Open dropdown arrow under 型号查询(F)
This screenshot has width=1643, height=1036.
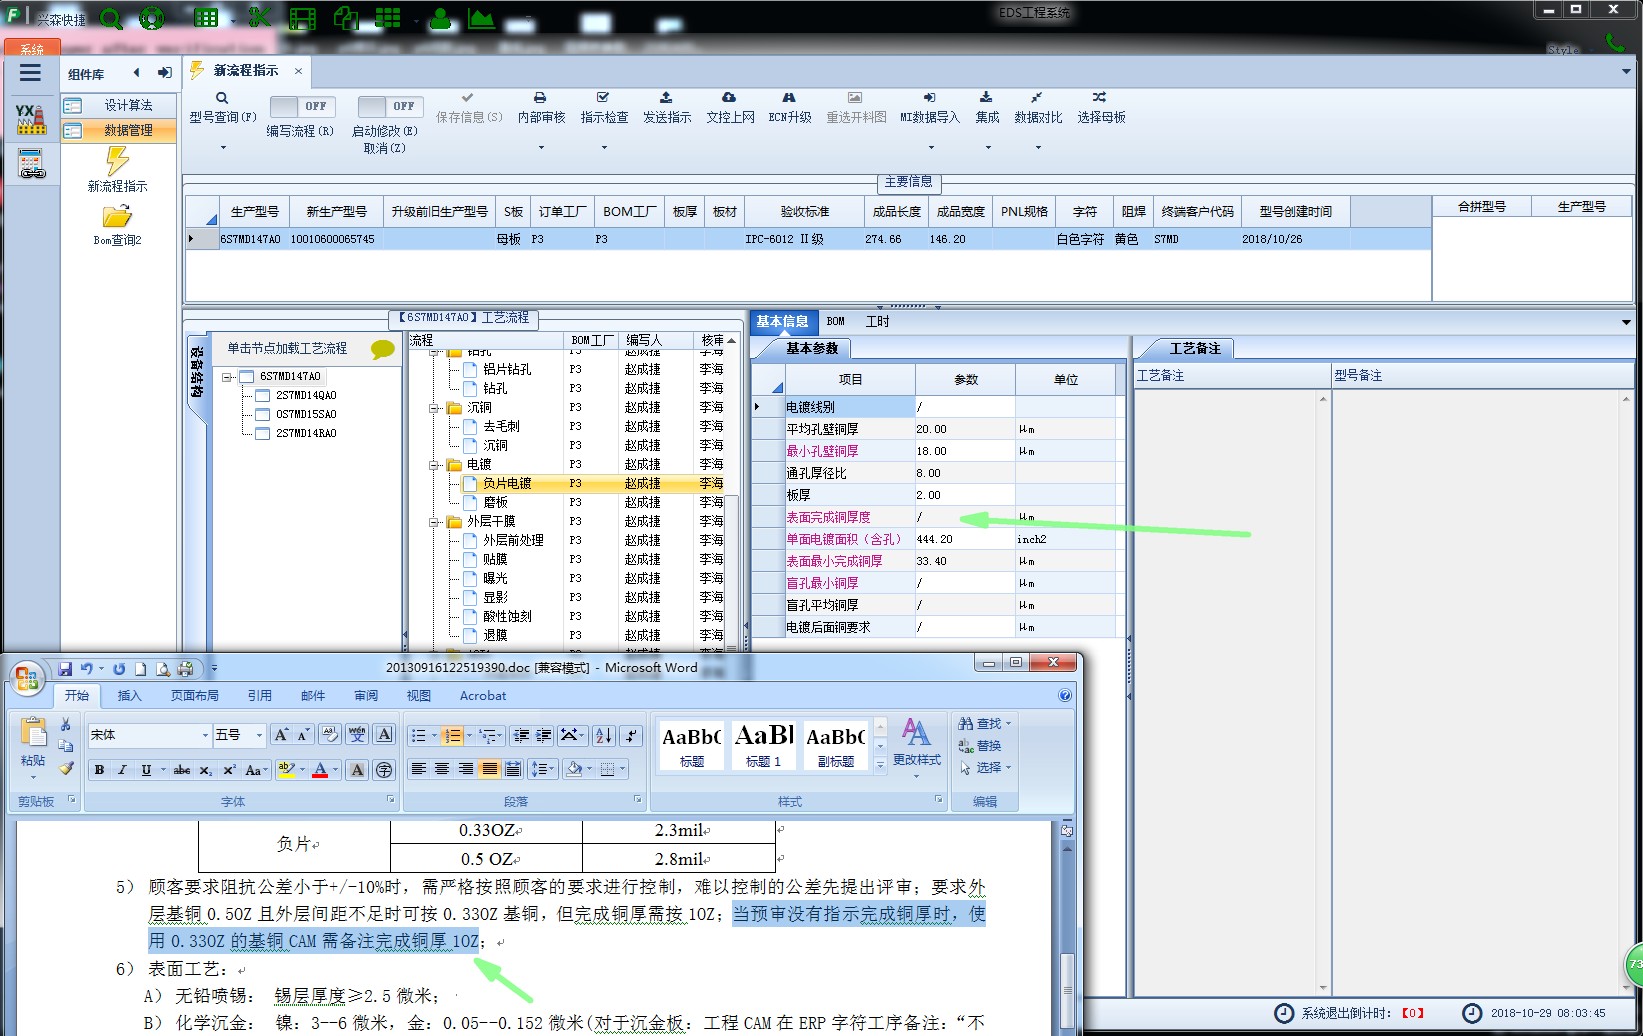click(x=223, y=148)
